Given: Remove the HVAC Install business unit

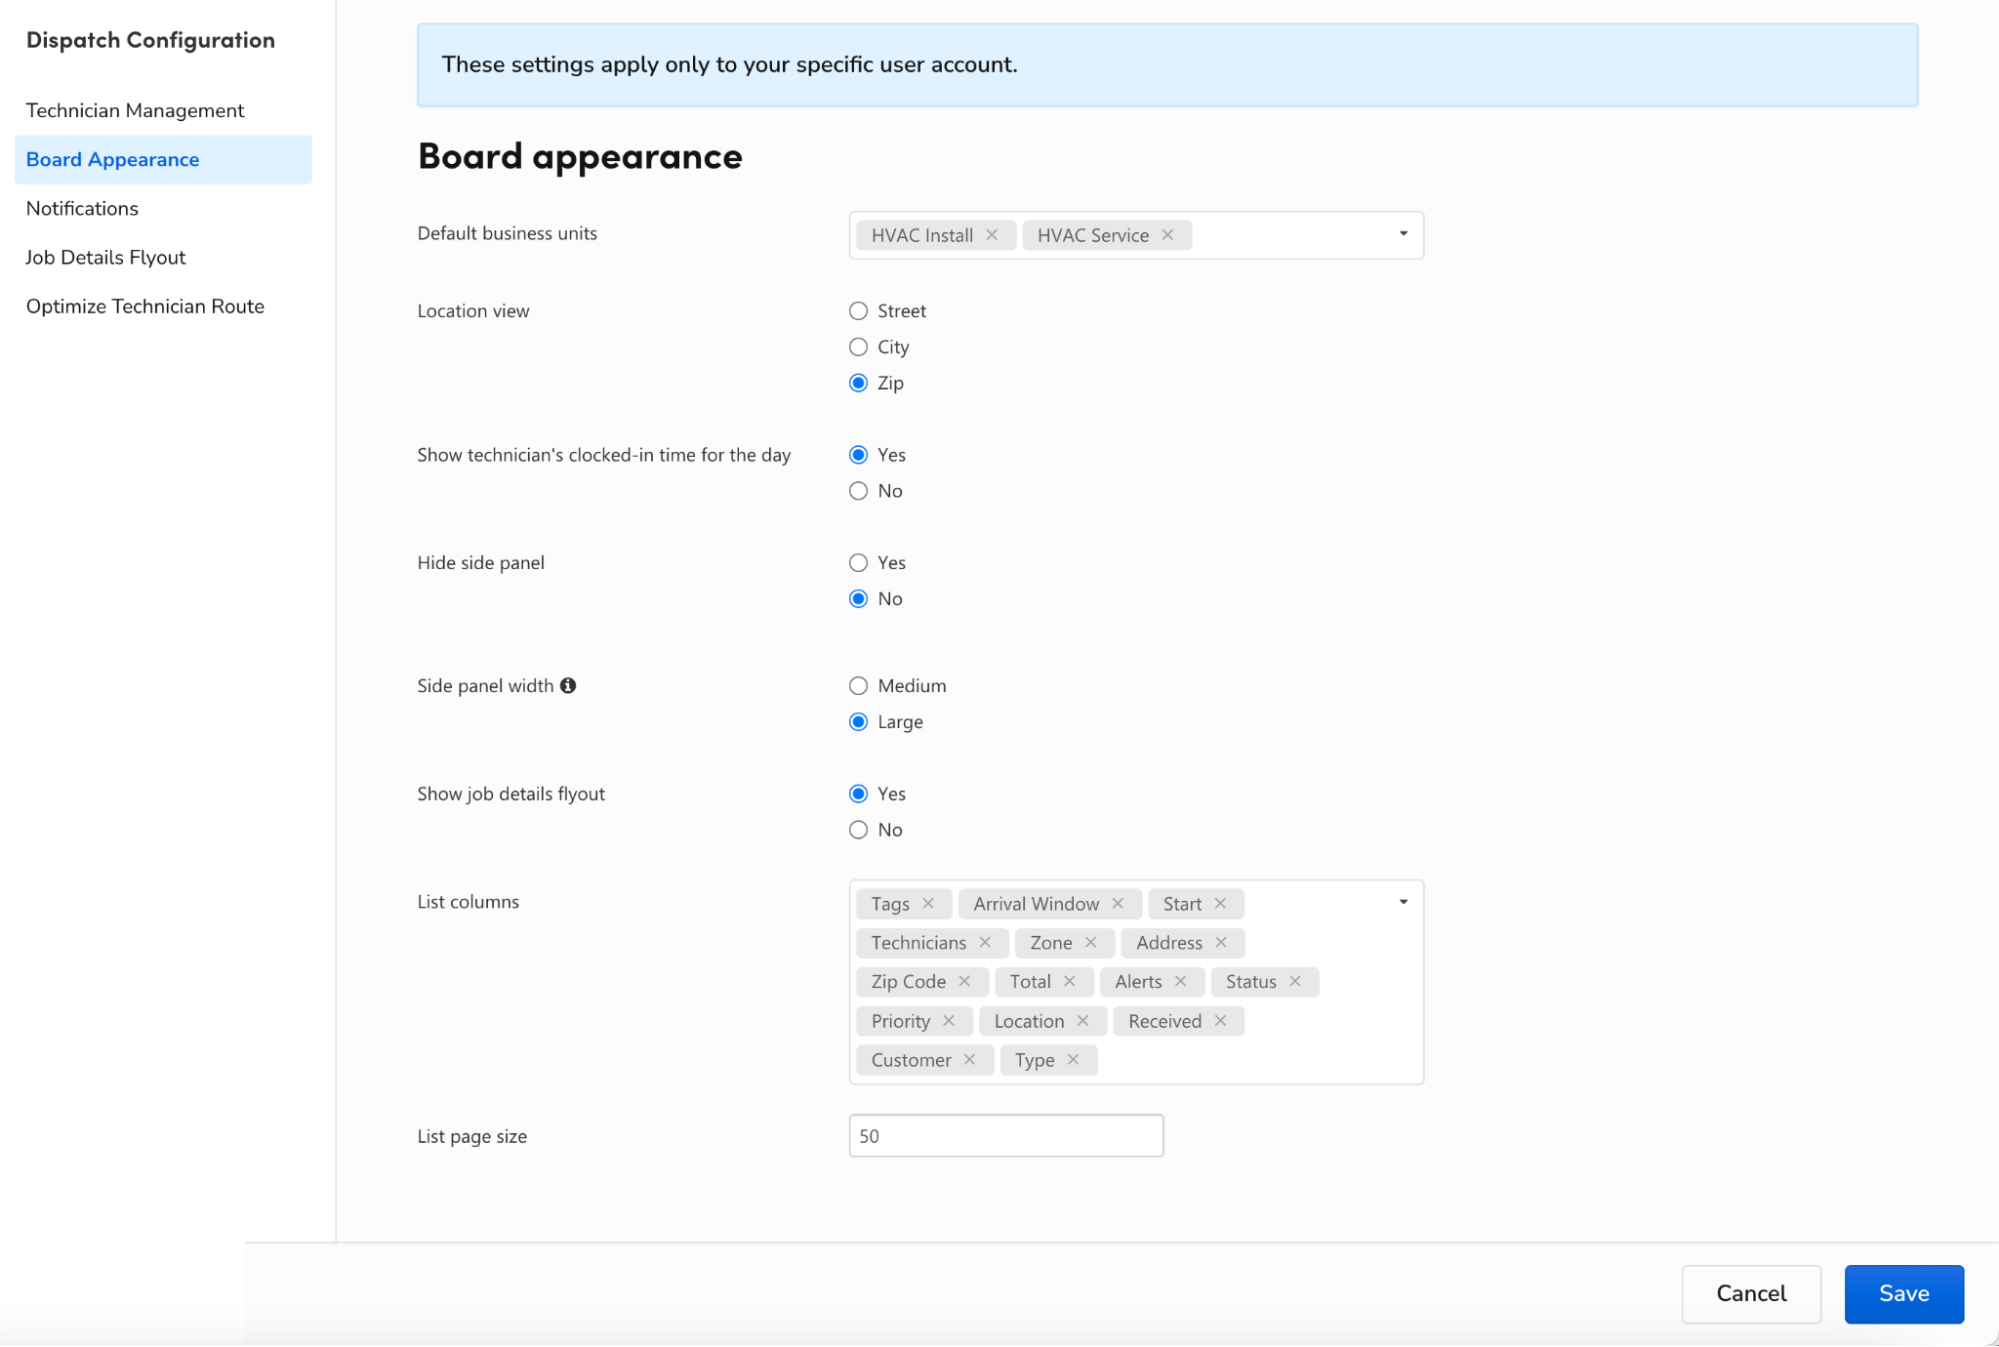Looking at the screenshot, I should point(992,235).
